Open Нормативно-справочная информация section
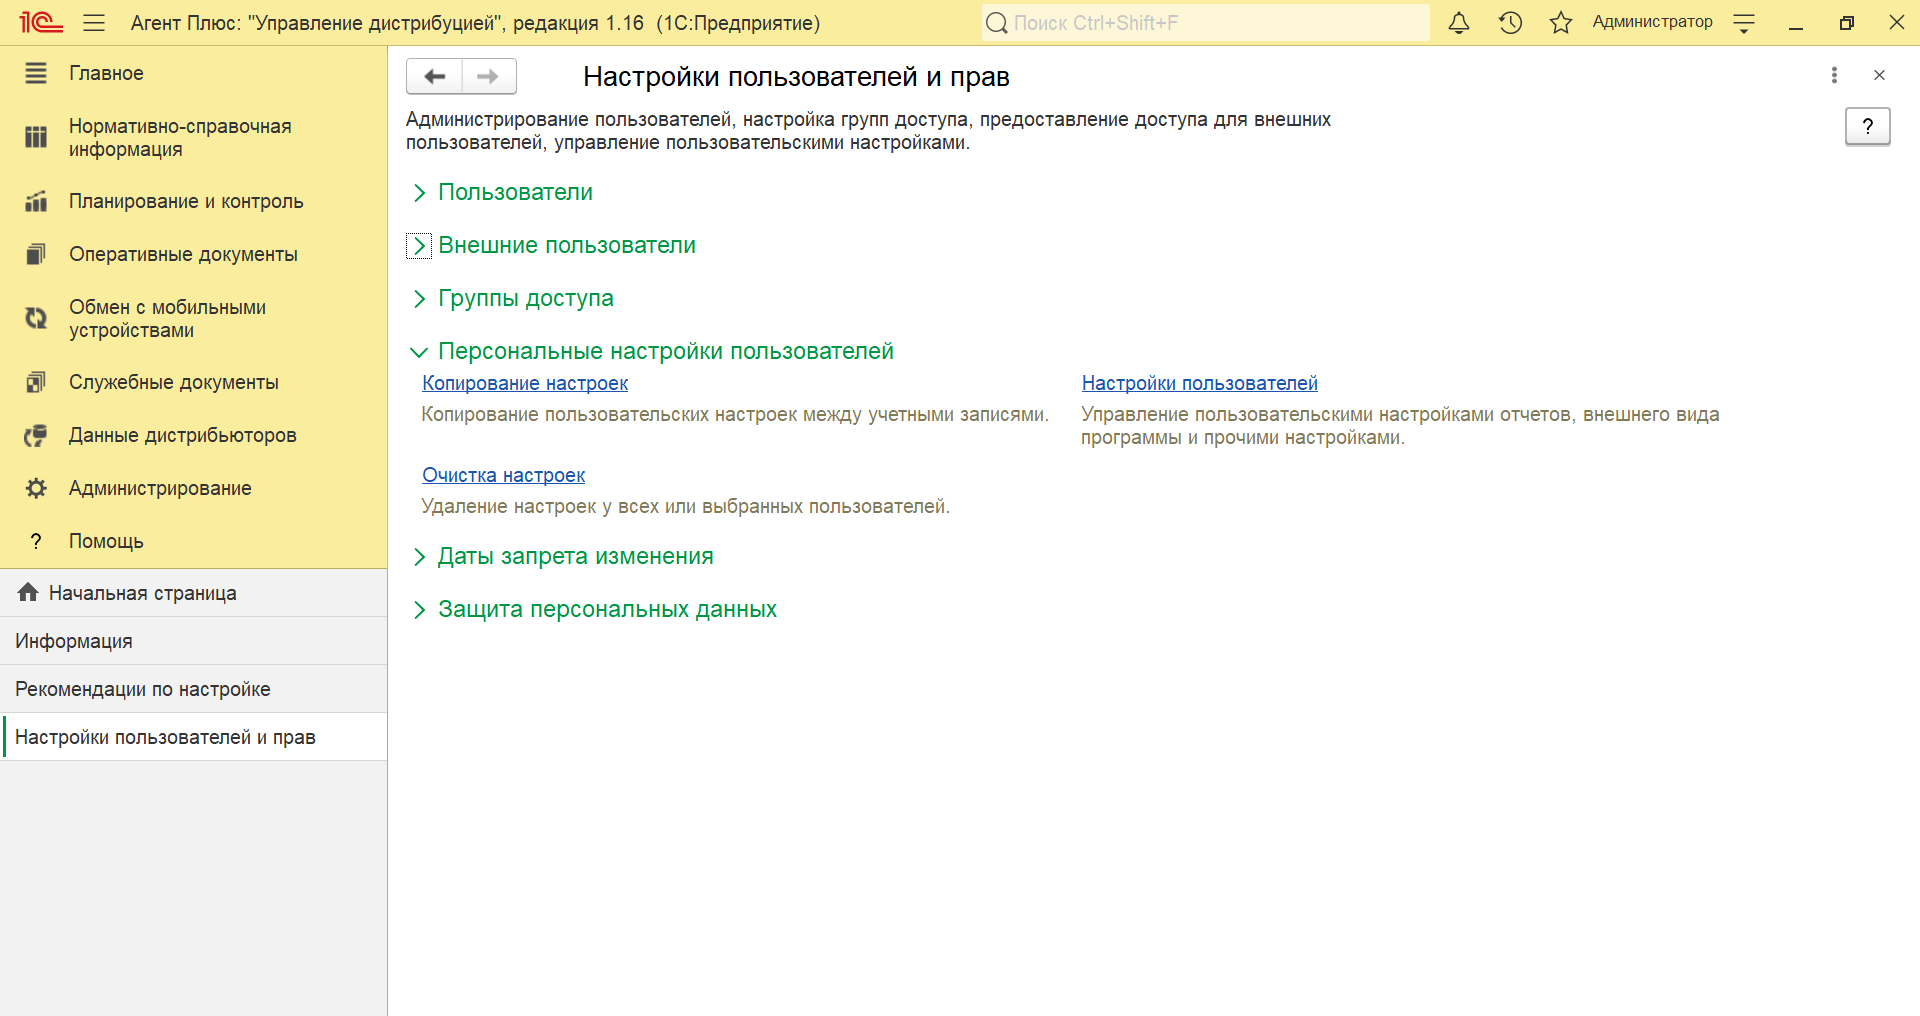 (194, 137)
